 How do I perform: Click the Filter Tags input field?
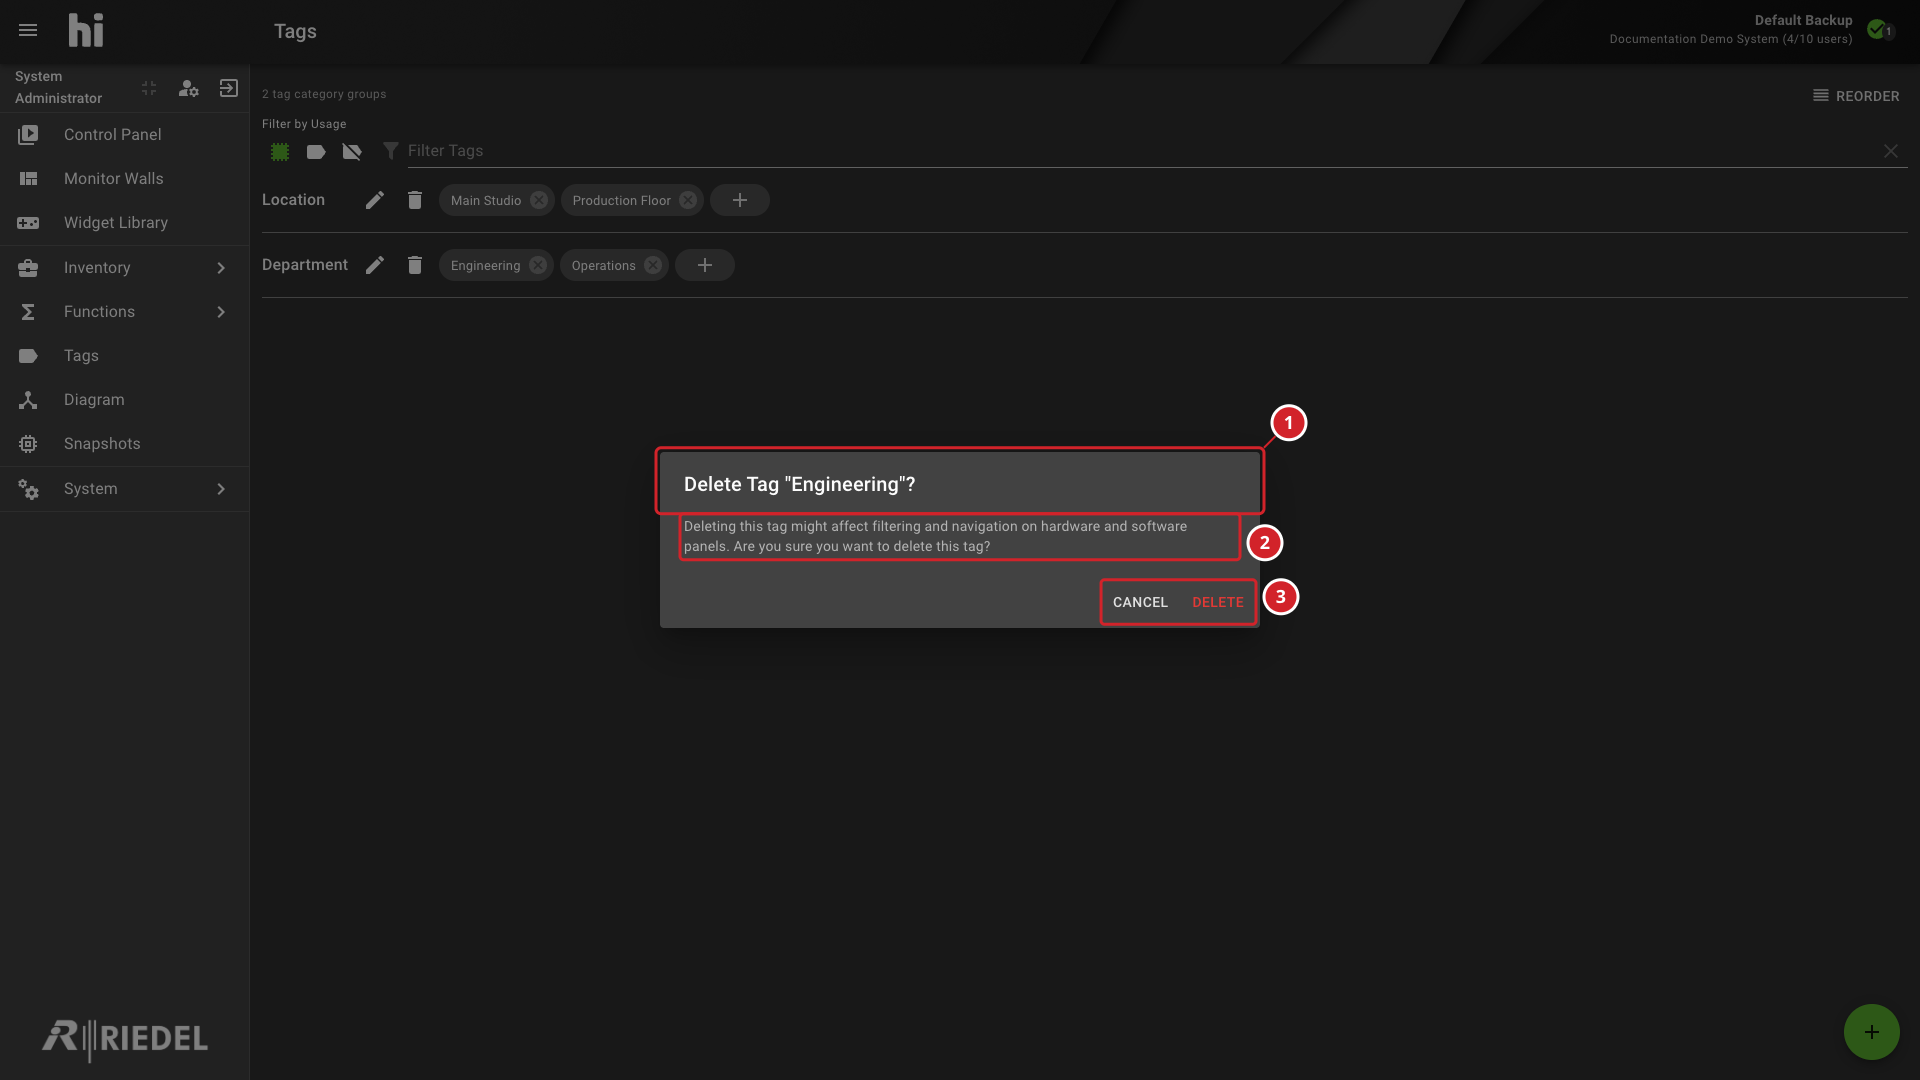(1140, 151)
